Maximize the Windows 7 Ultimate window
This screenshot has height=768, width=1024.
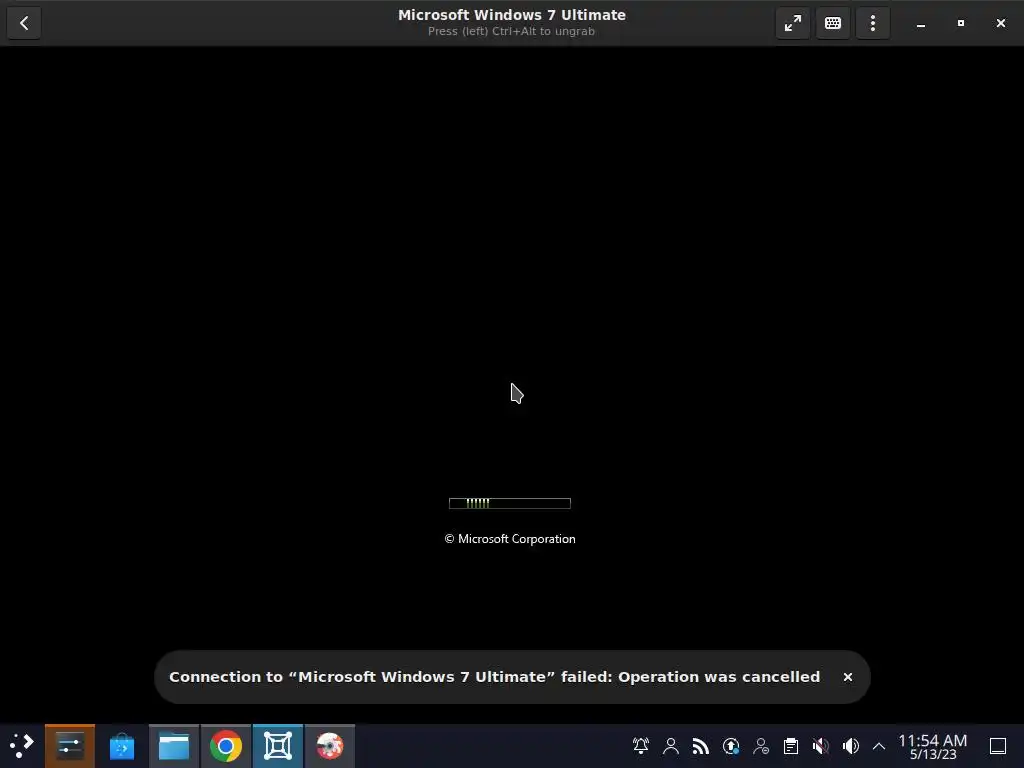961,24
